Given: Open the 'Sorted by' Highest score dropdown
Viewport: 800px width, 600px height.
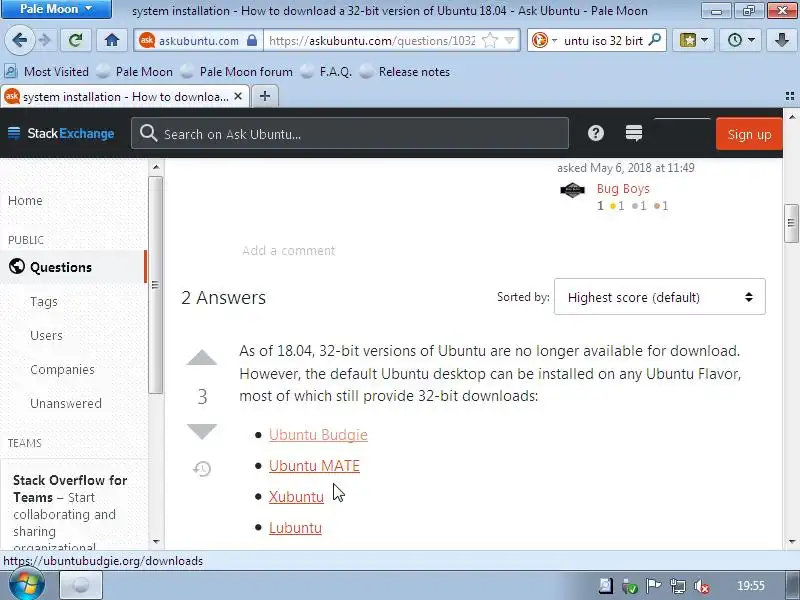Looking at the screenshot, I should coord(659,297).
